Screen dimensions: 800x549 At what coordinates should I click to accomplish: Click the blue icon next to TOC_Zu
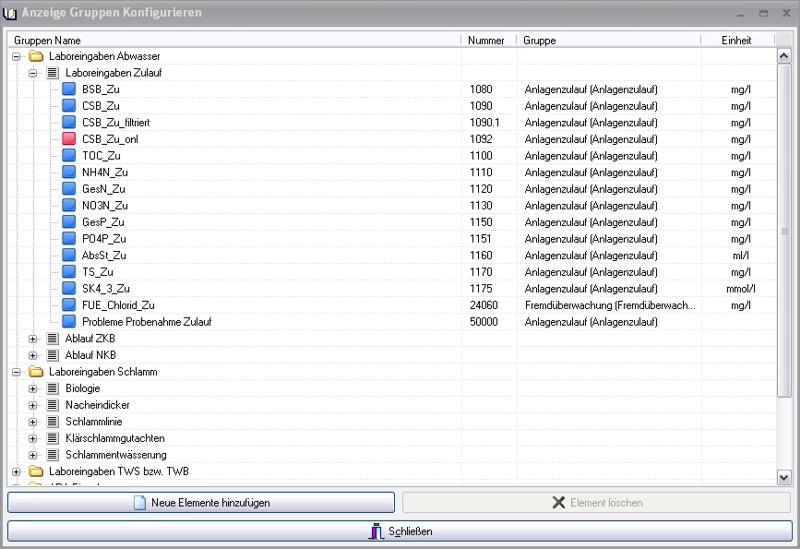tap(69, 155)
